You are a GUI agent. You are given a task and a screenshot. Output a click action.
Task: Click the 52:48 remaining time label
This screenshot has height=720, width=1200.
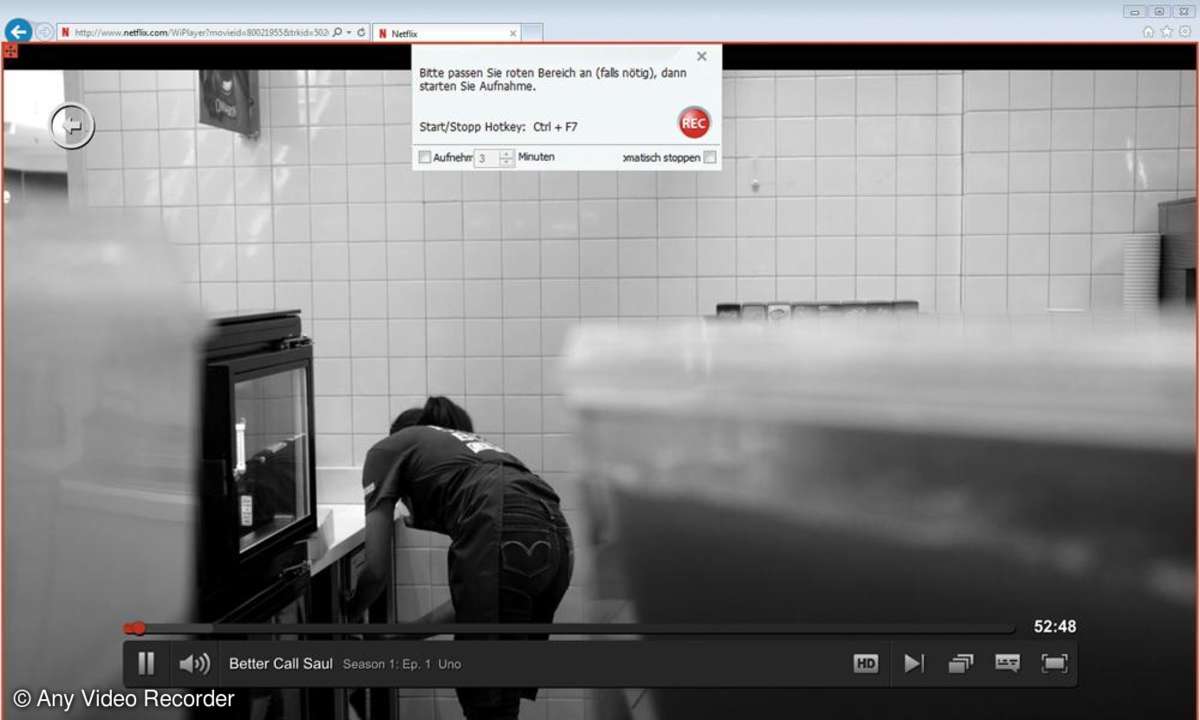click(x=1055, y=627)
